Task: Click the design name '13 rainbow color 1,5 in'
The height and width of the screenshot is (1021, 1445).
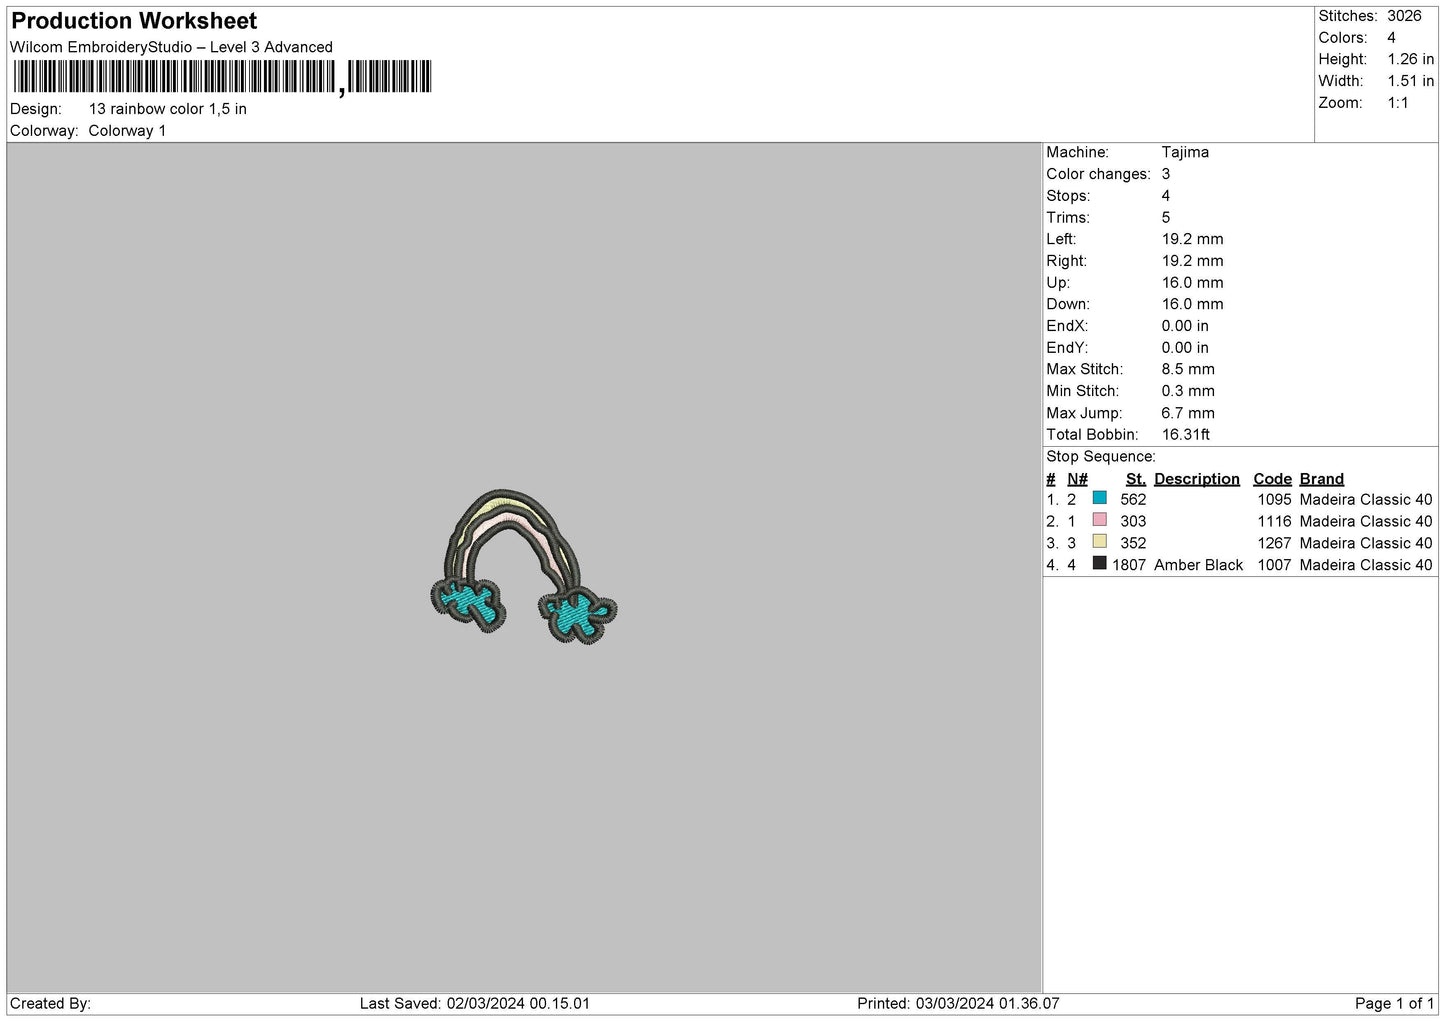Action: 168,109
